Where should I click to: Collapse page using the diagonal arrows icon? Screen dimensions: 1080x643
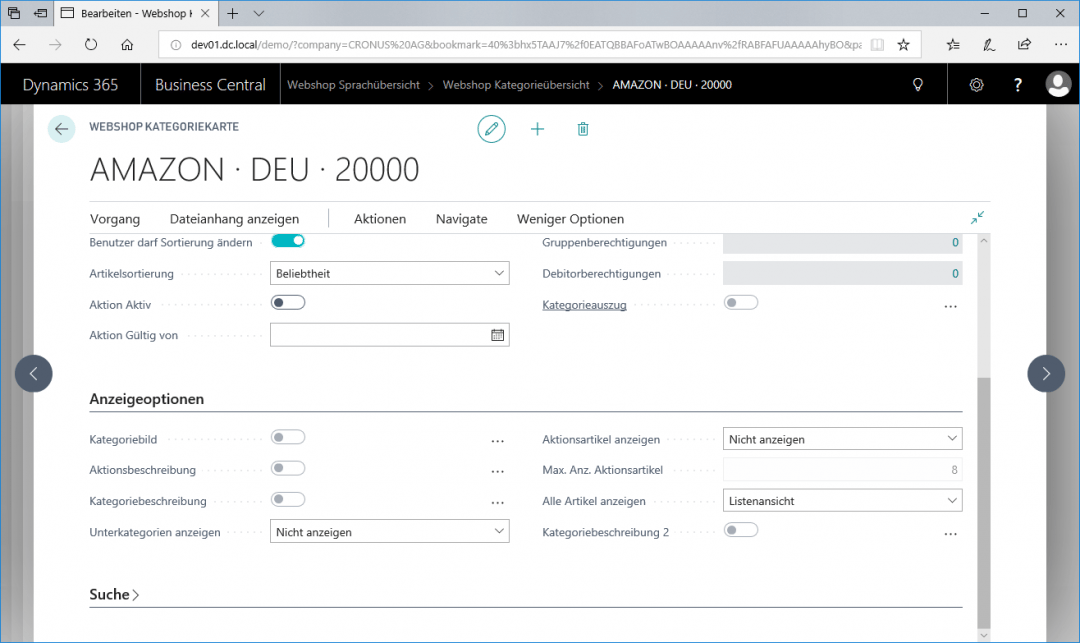pos(977,218)
